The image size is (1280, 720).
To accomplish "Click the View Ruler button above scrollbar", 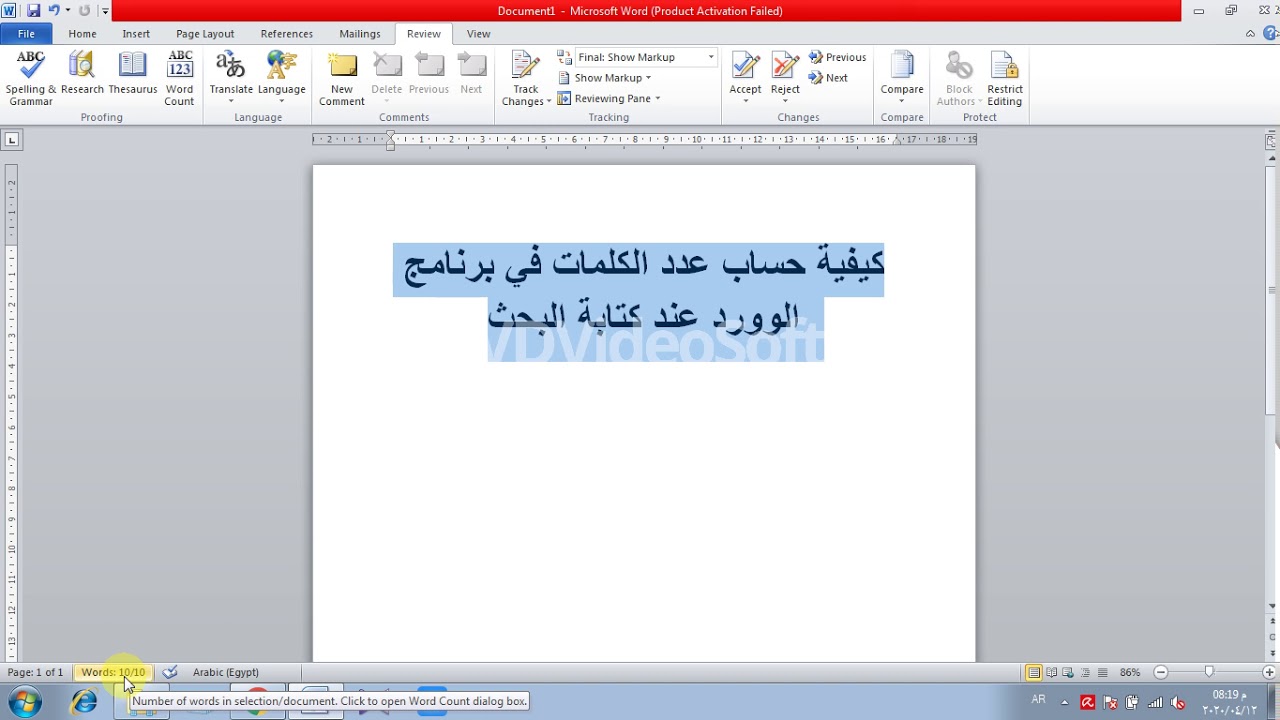I will (1271, 141).
